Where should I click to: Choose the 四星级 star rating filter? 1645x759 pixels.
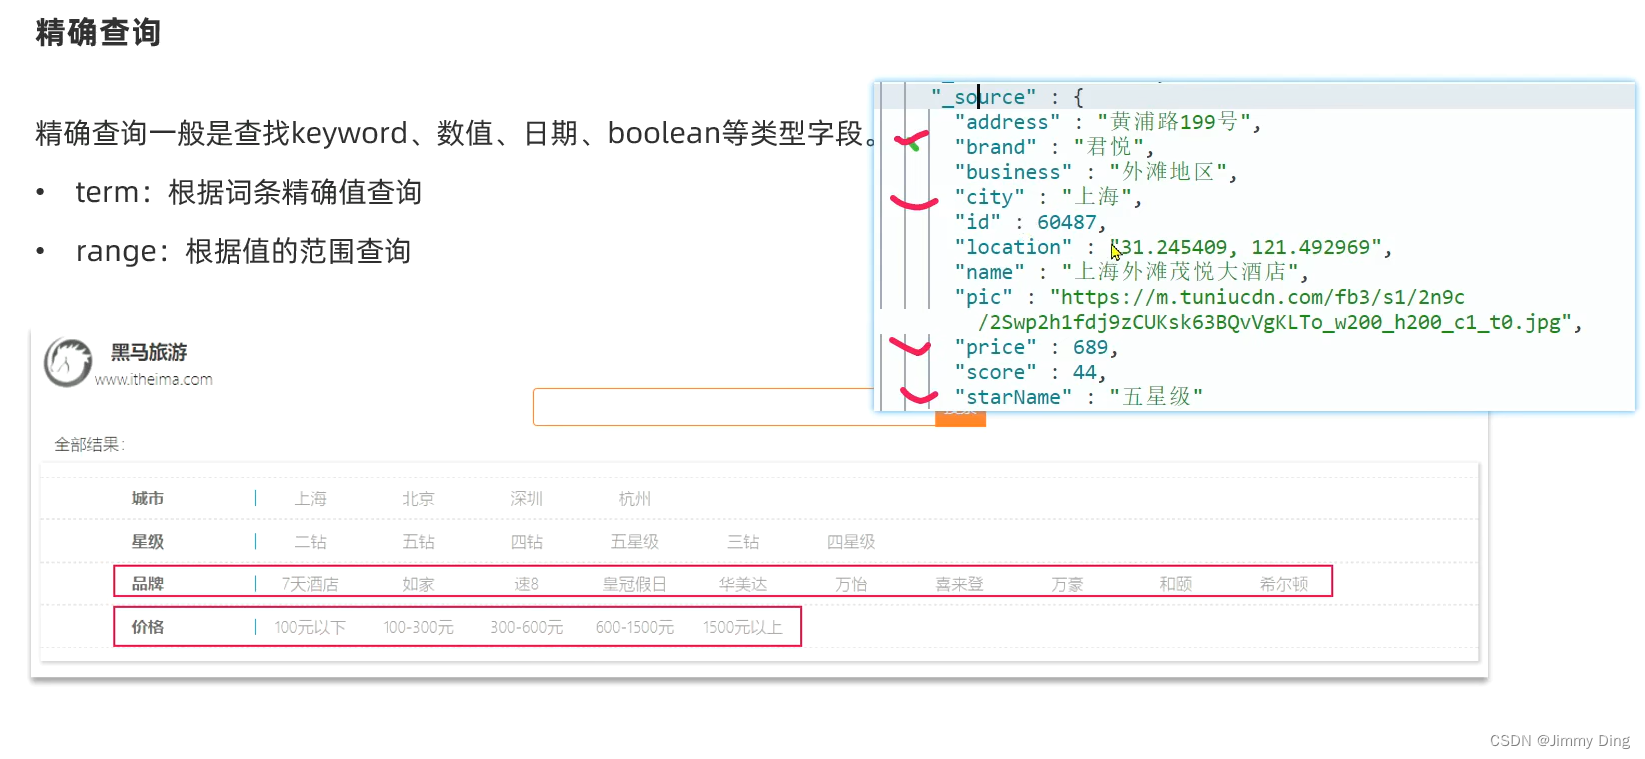(x=851, y=541)
